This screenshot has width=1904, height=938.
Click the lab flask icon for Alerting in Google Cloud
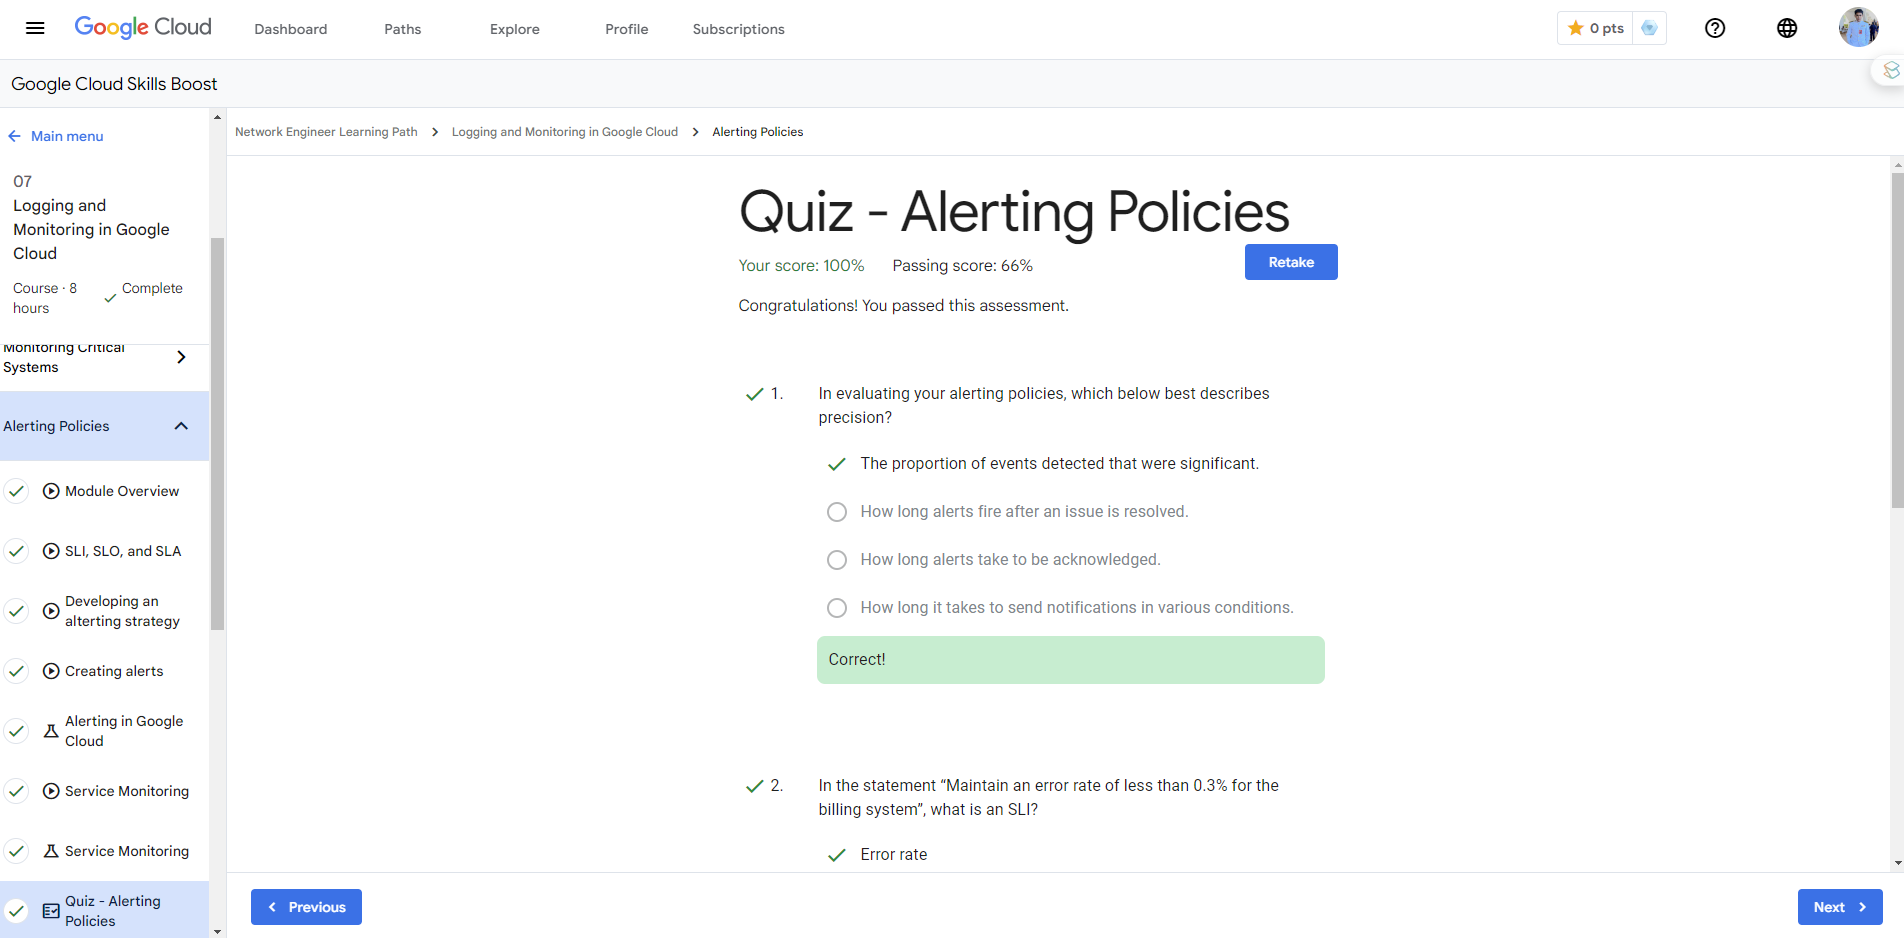pos(51,731)
